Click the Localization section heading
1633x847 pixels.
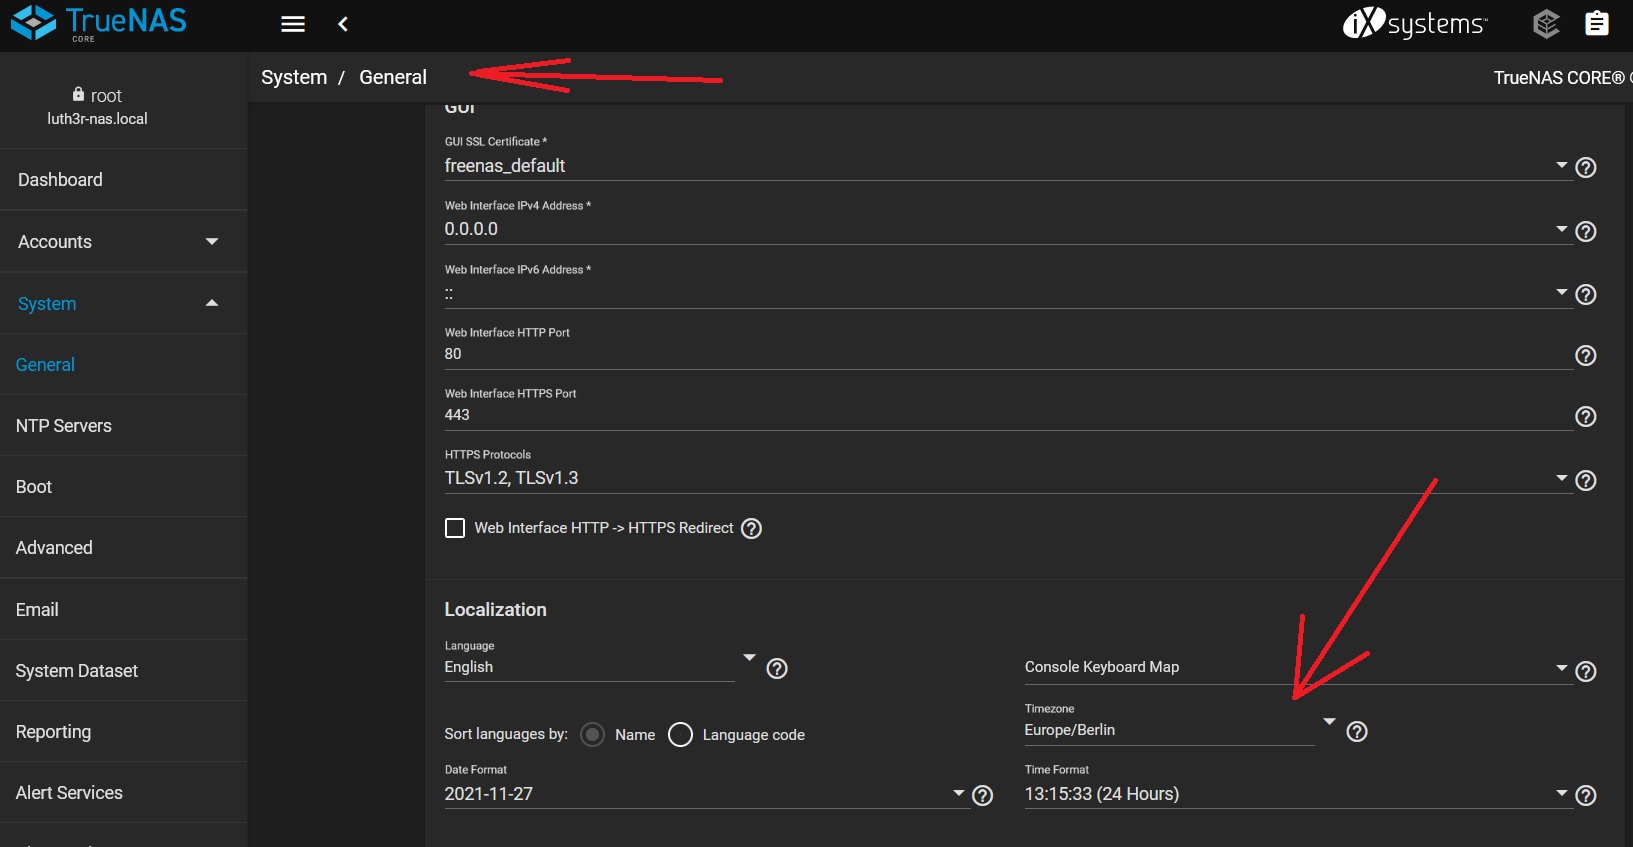tap(495, 610)
